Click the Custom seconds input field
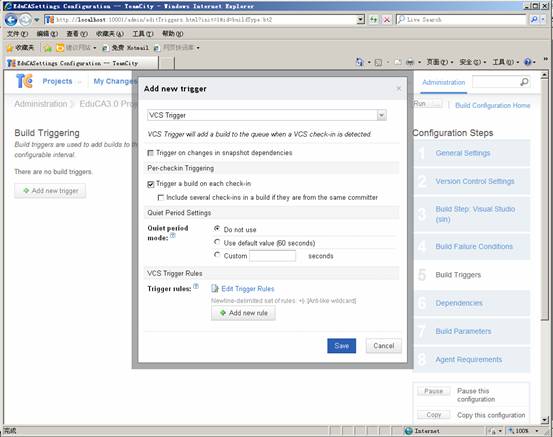 (272, 256)
